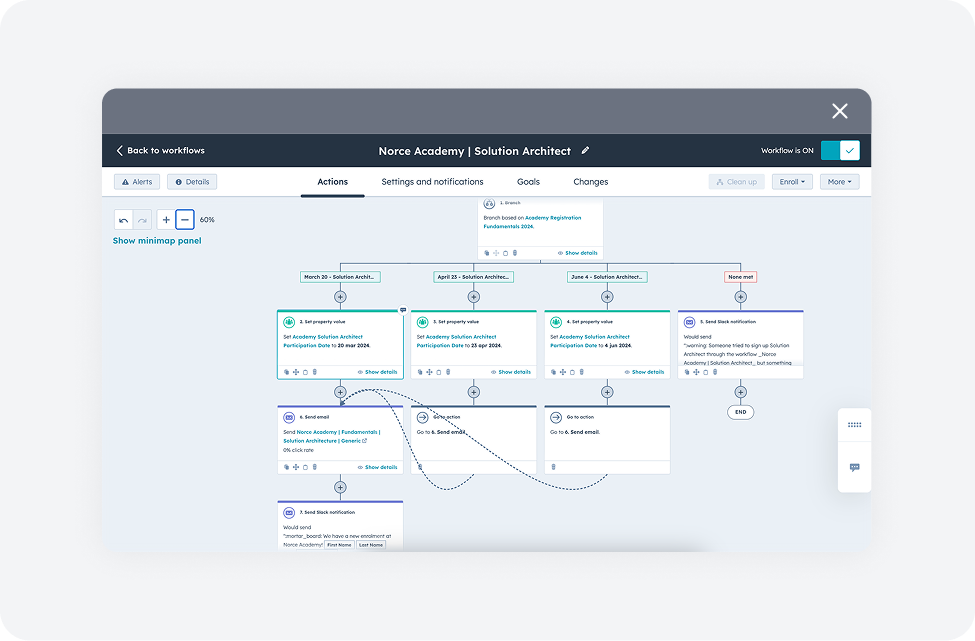
Task: Click the redo arrow button
Action: (142, 220)
